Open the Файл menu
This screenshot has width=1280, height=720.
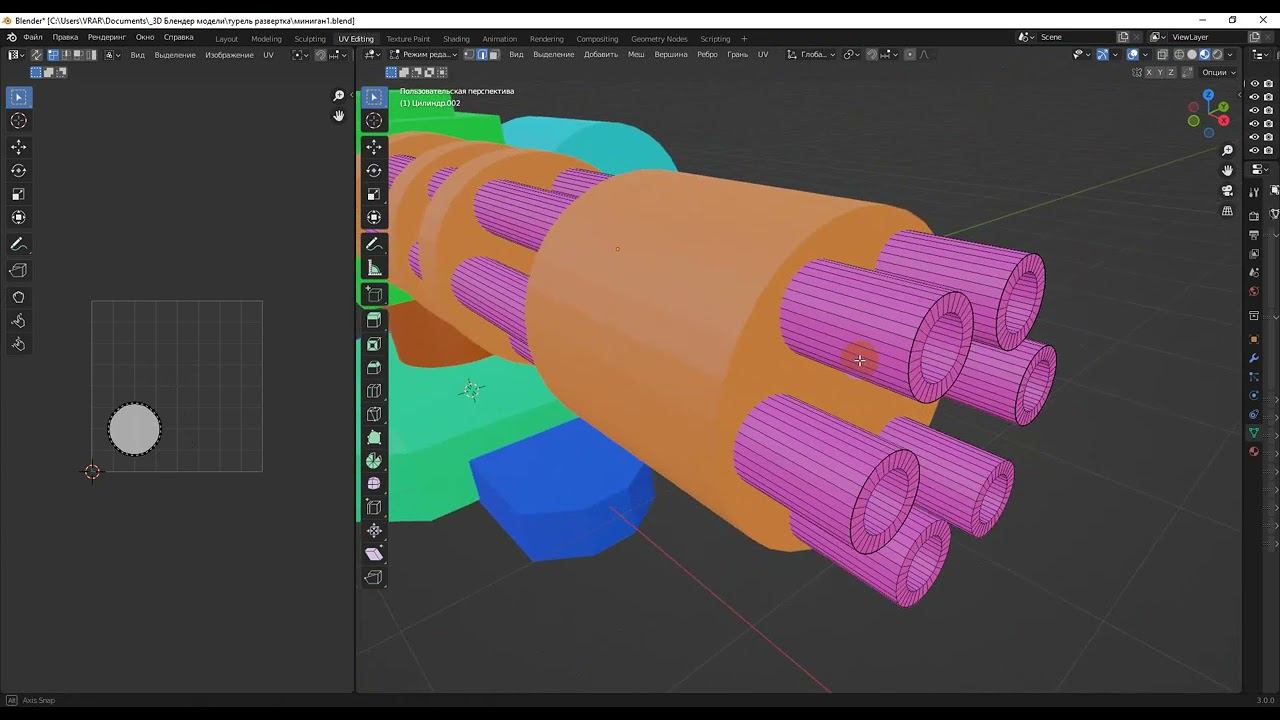33,38
